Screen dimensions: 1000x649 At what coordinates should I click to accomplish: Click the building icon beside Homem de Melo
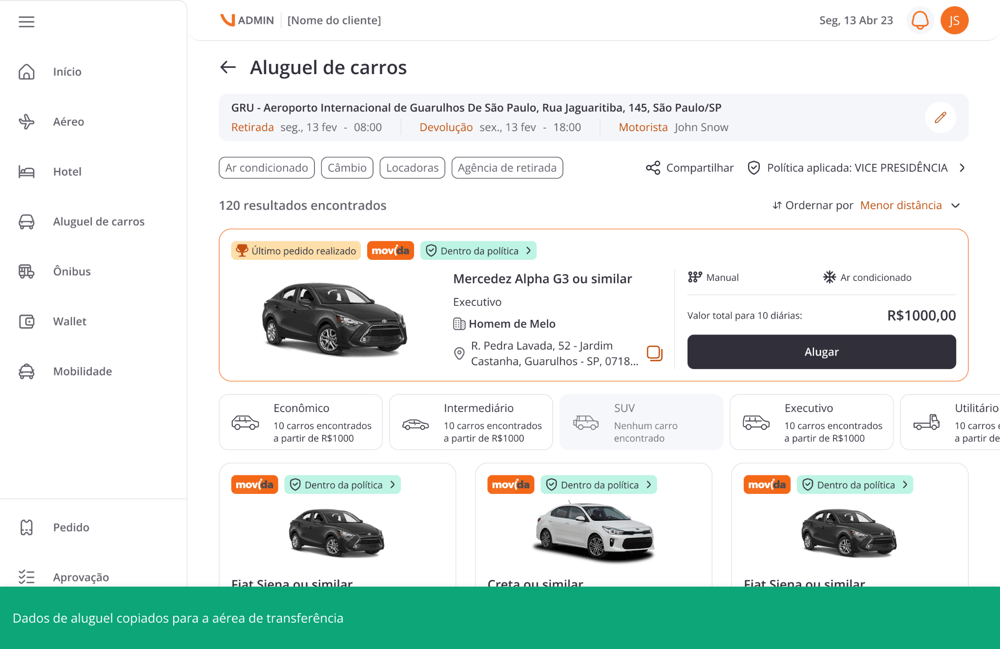point(459,324)
